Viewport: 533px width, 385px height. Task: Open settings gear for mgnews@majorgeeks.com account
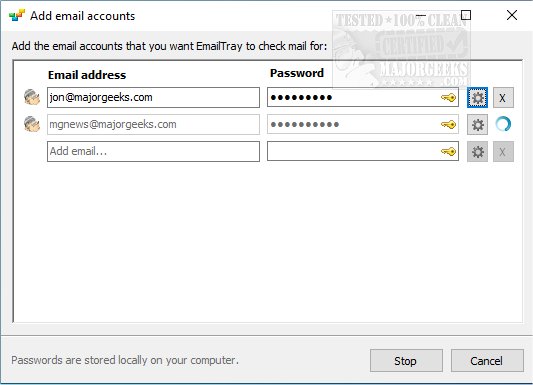(477, 125)
